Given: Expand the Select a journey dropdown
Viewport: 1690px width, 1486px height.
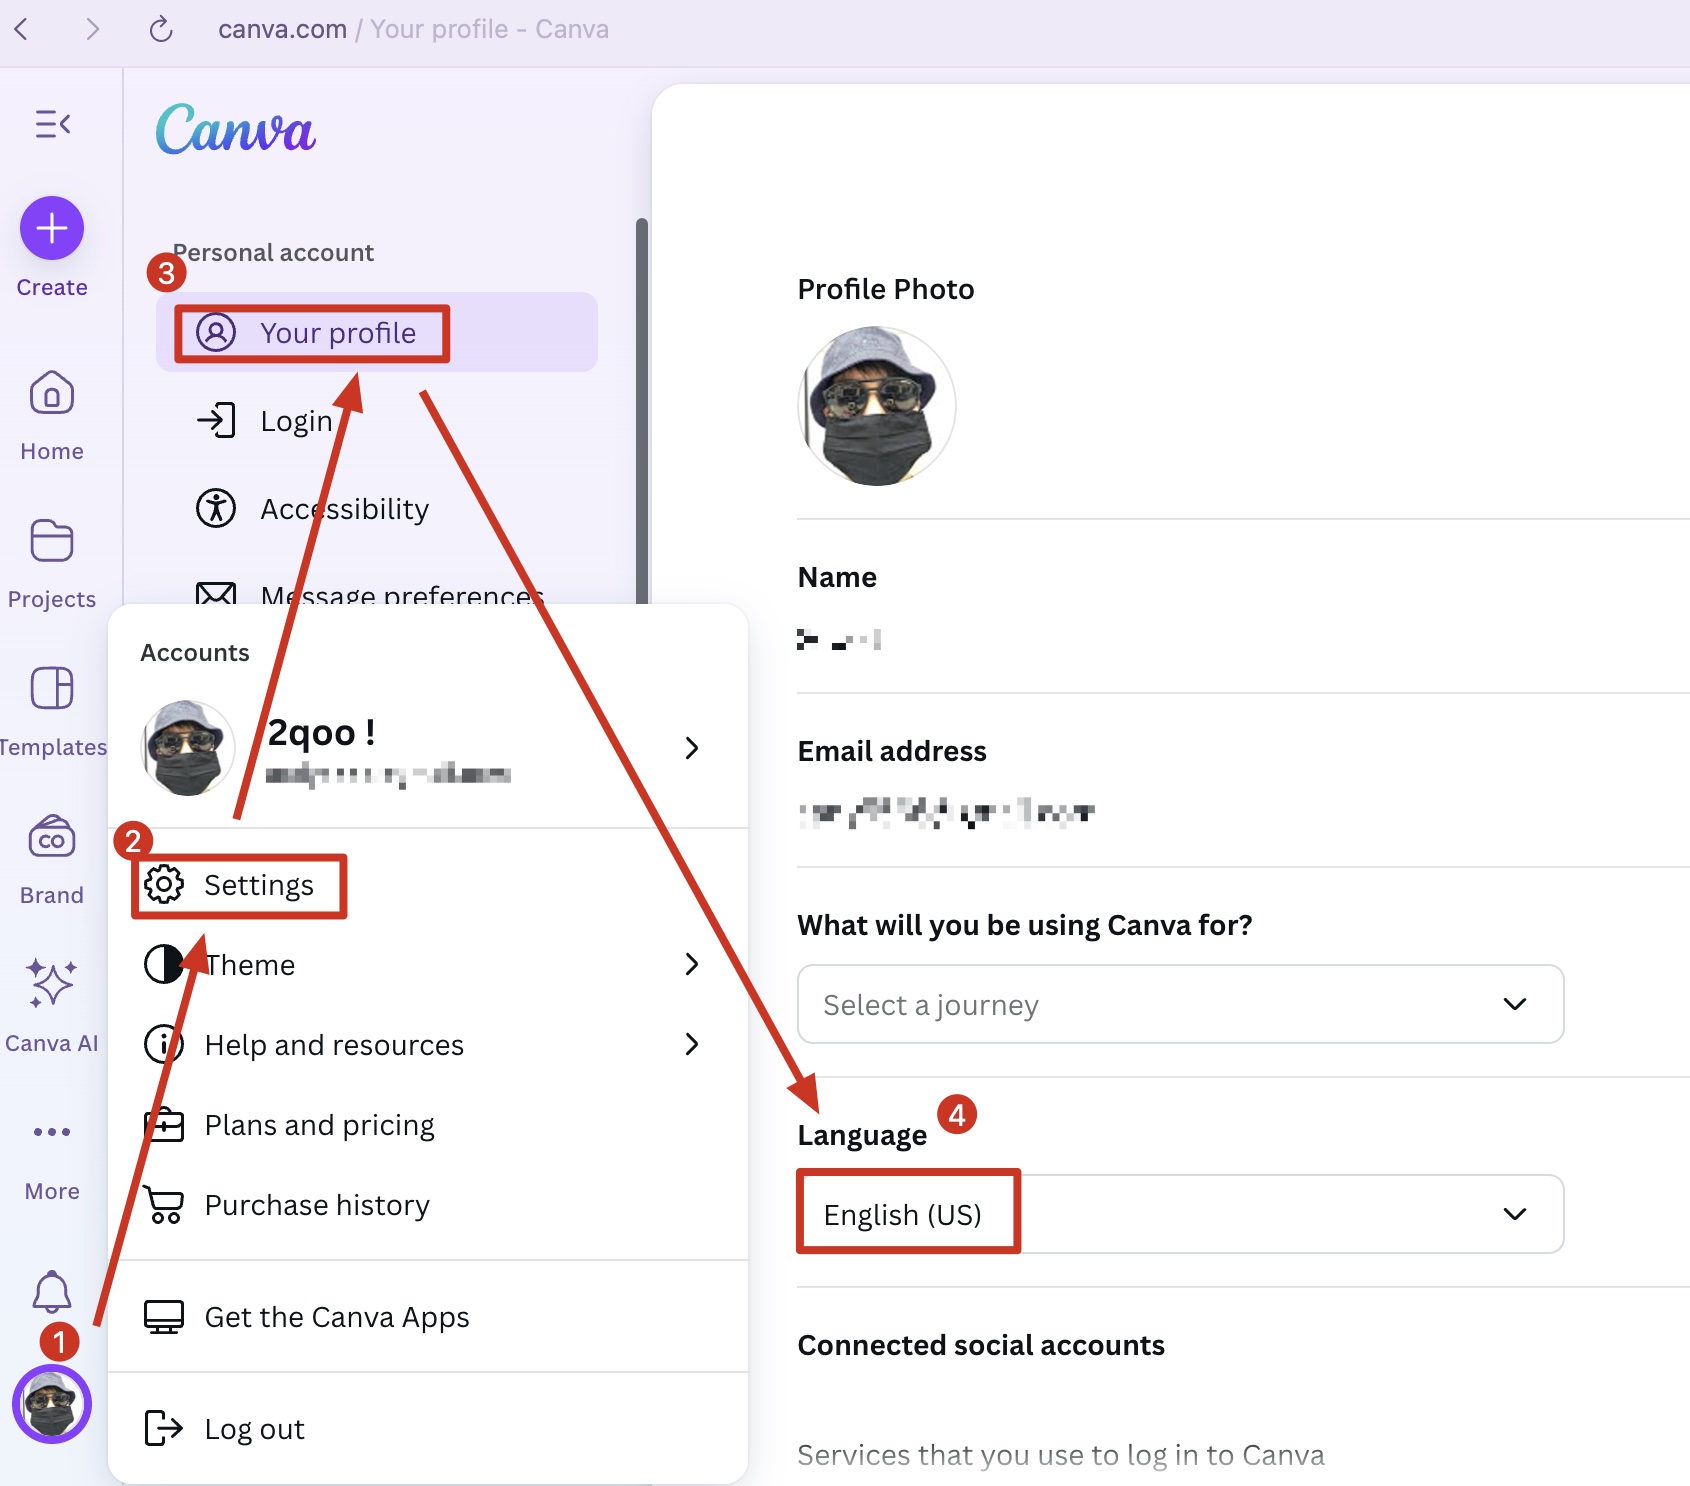Looking at the screenshot, I should [x=1180, y=1004].
